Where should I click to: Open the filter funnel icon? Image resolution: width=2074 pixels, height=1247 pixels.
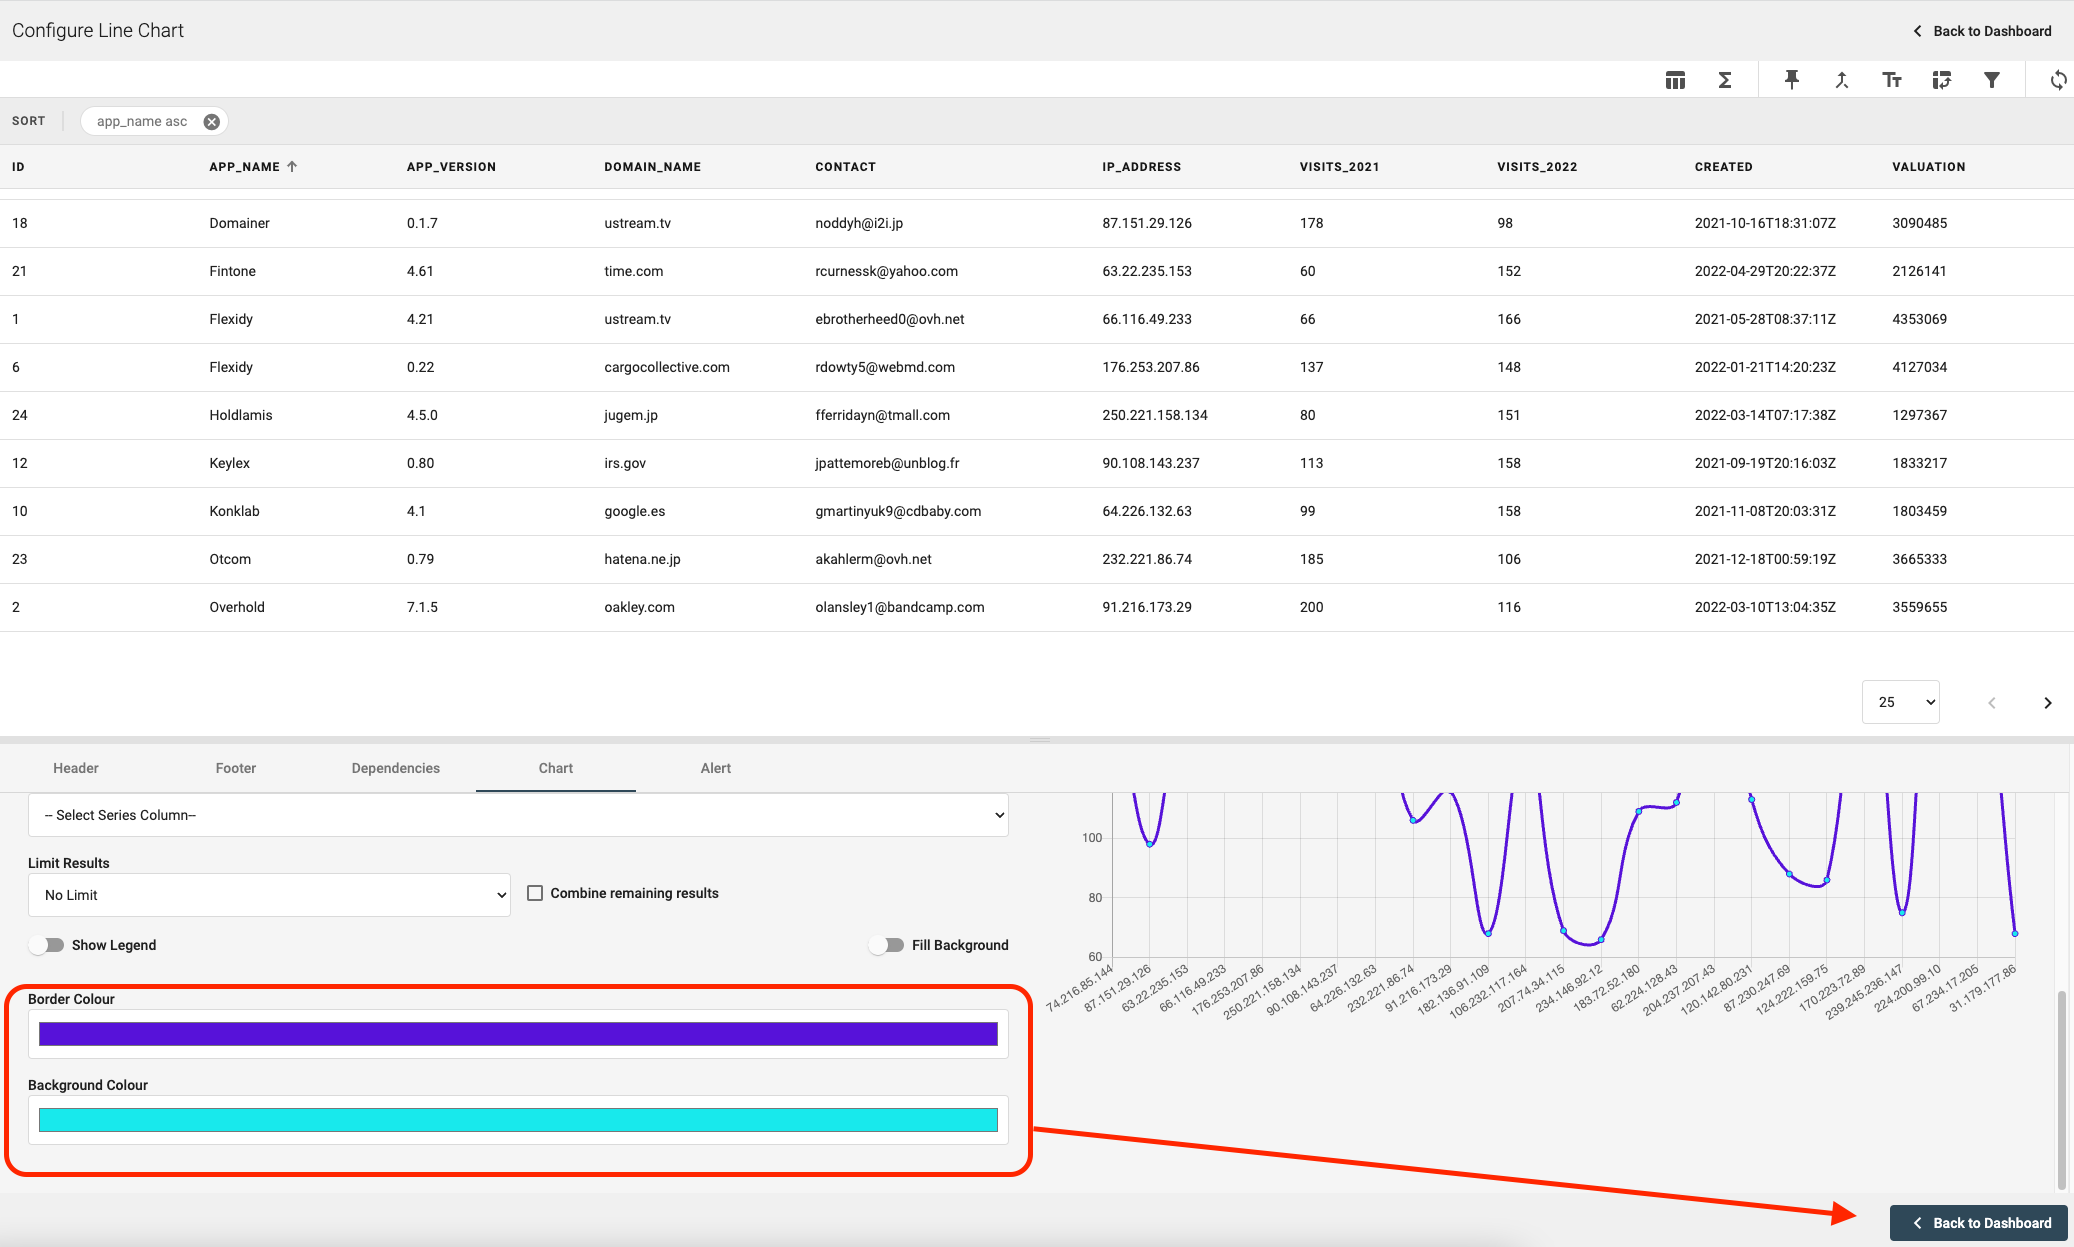(x=1991, y=80)
